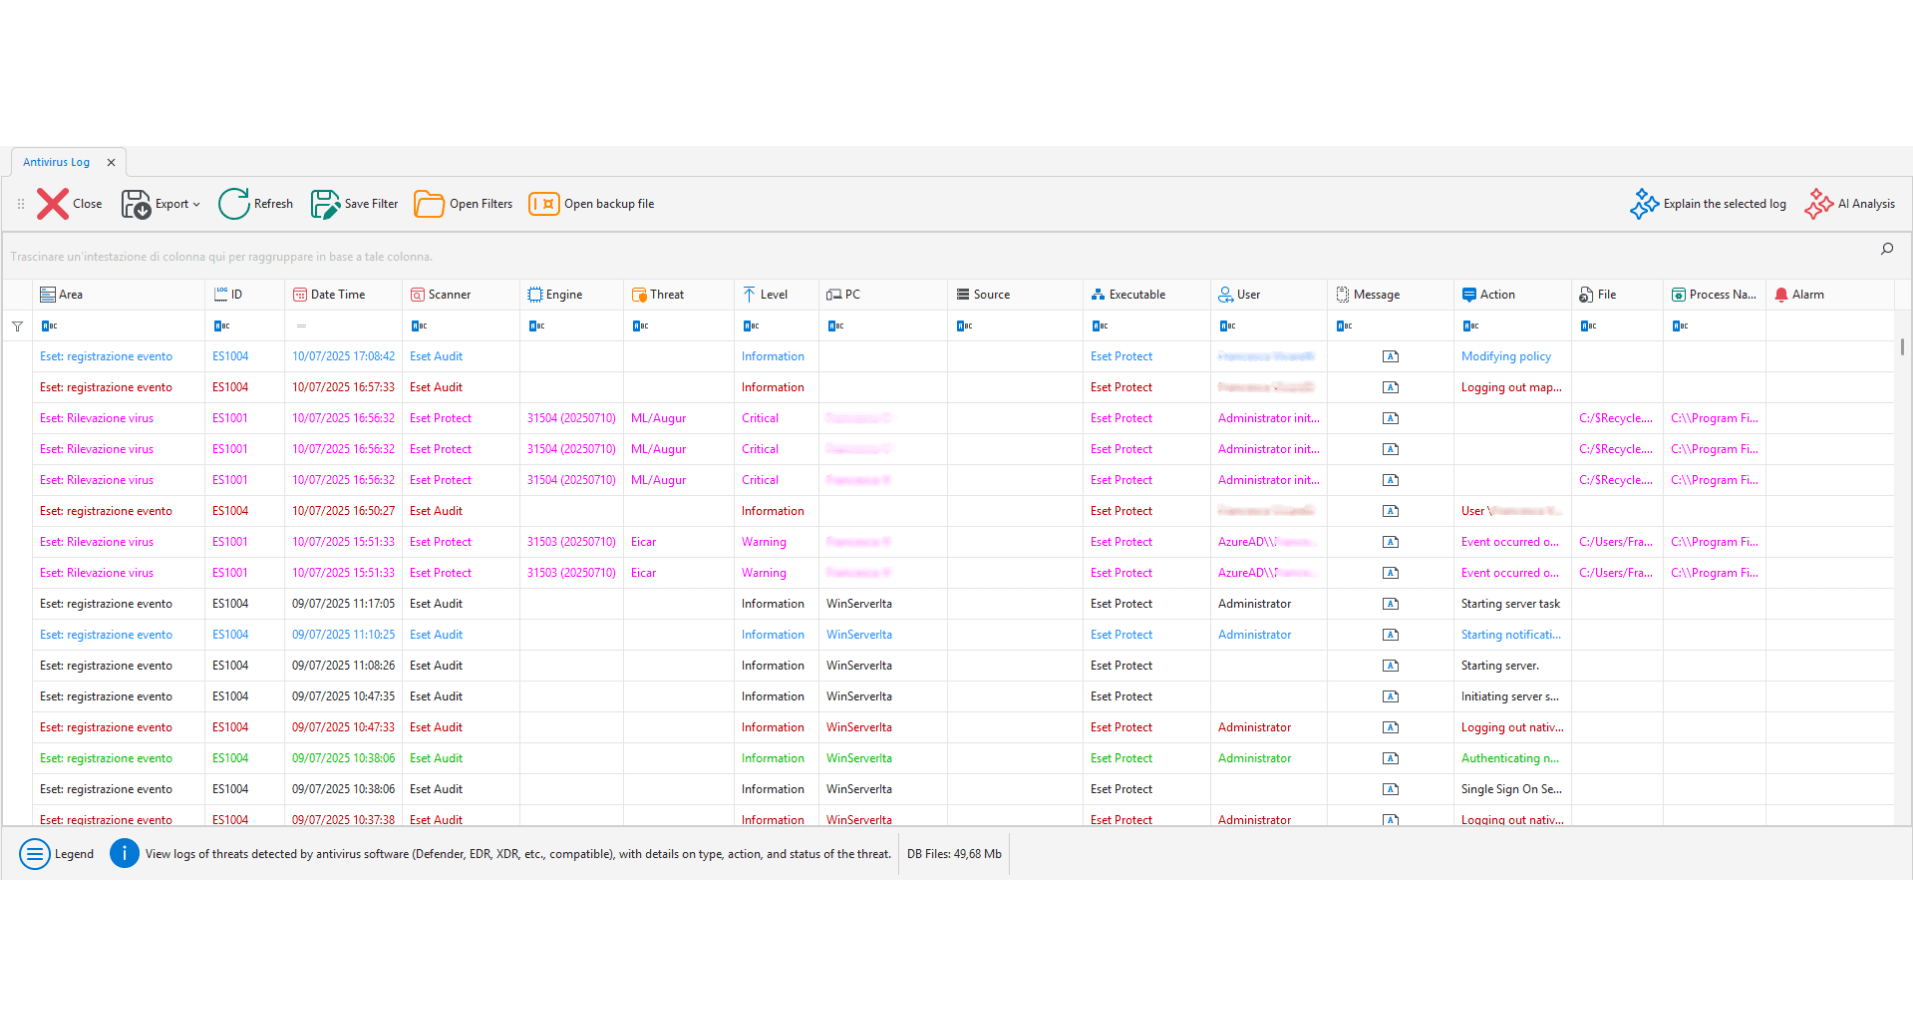Close the Antivirus Log tab
1913x1026 pixels.
pos(111,162)
